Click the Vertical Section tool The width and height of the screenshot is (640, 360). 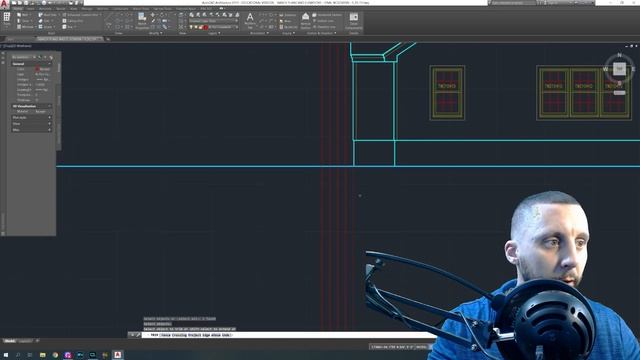coord(305,20)
